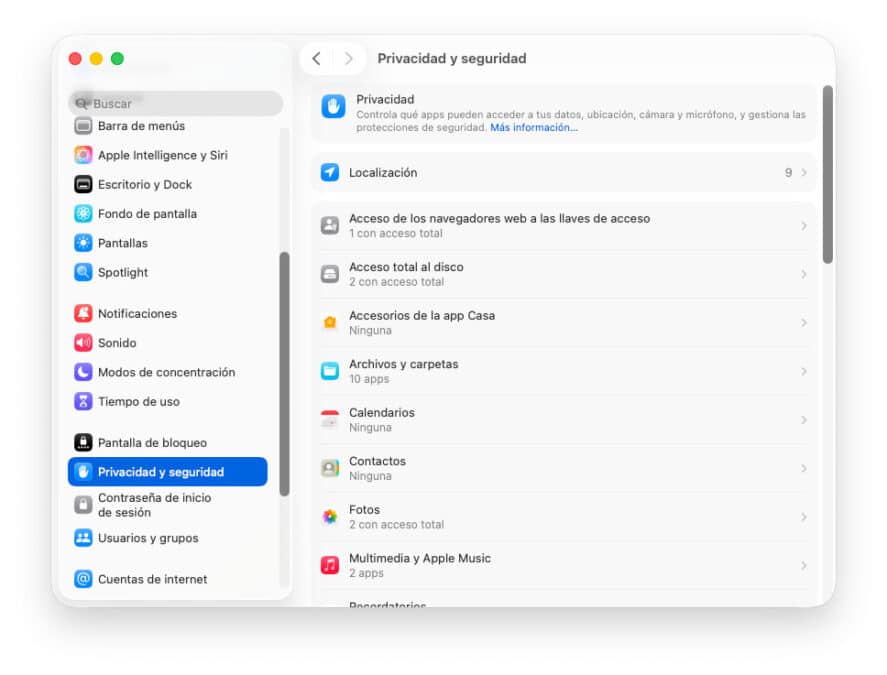Select the Notificaciones sidebar icon

(x=82, y=313)
